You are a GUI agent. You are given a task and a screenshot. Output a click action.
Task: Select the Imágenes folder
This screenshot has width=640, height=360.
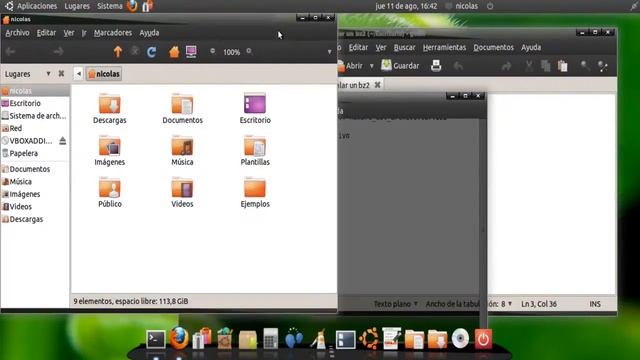pos(109,151)
